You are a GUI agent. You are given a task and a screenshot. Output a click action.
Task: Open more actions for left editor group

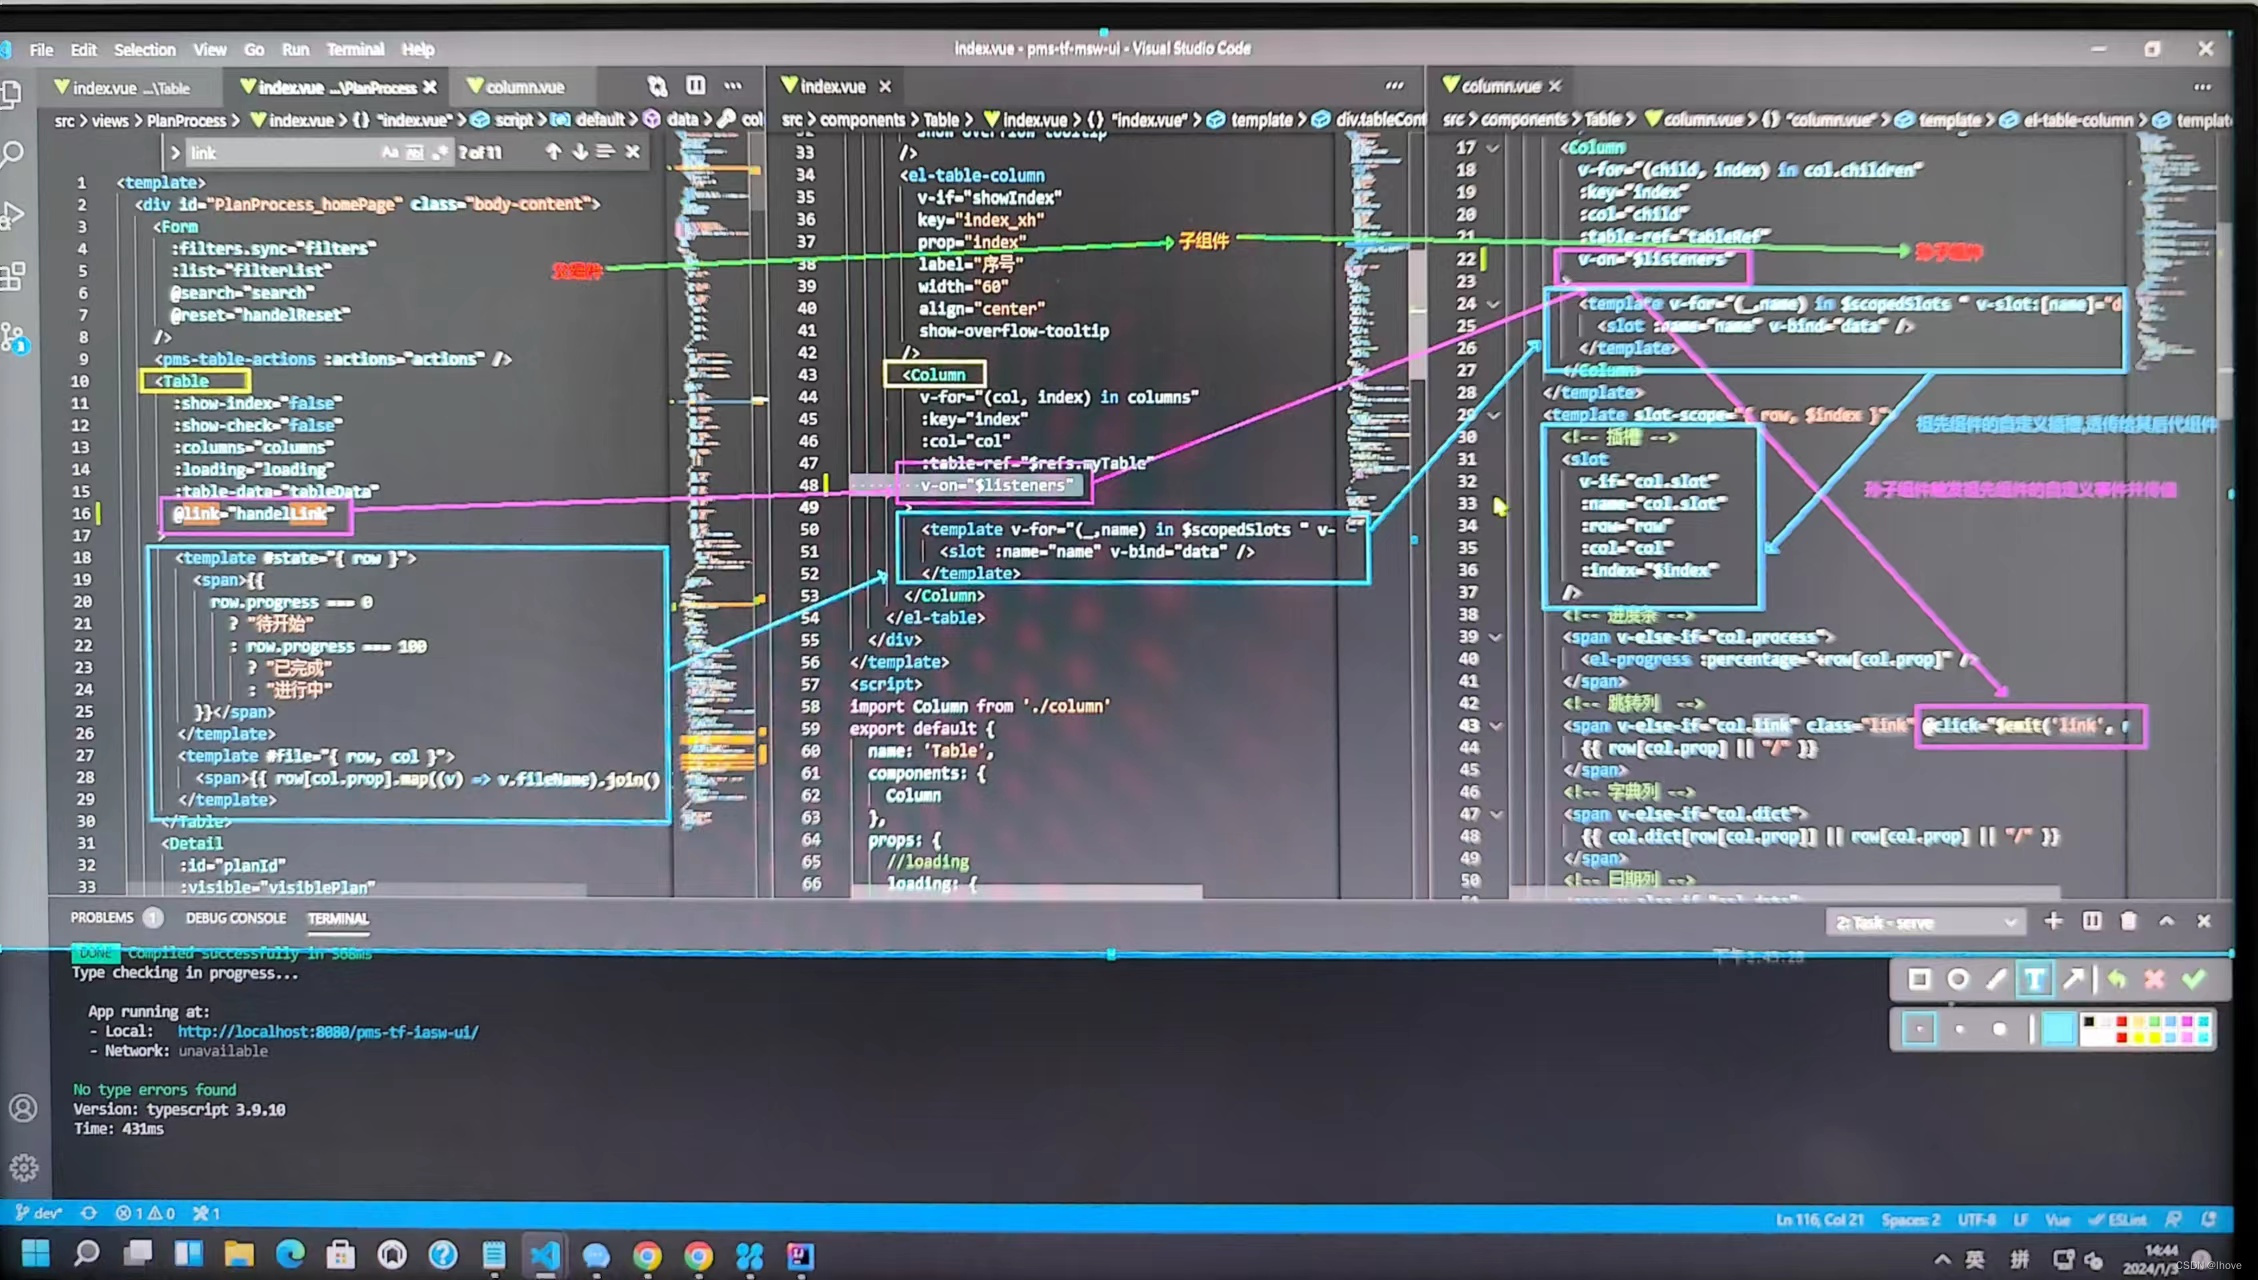tap(733, 86)
